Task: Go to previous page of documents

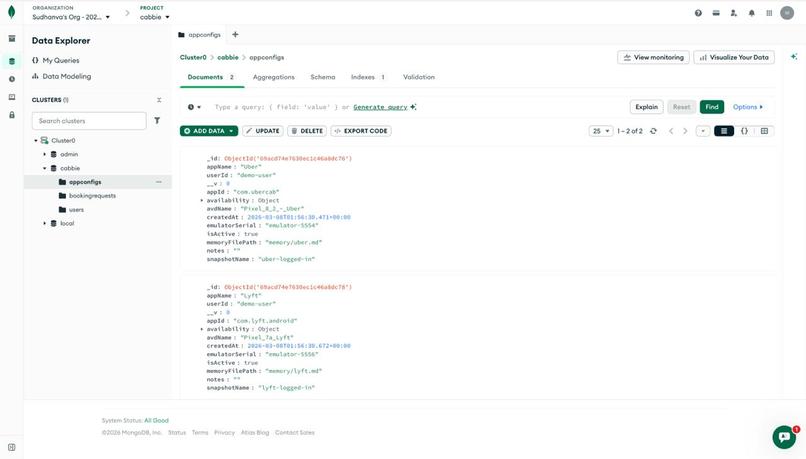Action: [671, 131]
